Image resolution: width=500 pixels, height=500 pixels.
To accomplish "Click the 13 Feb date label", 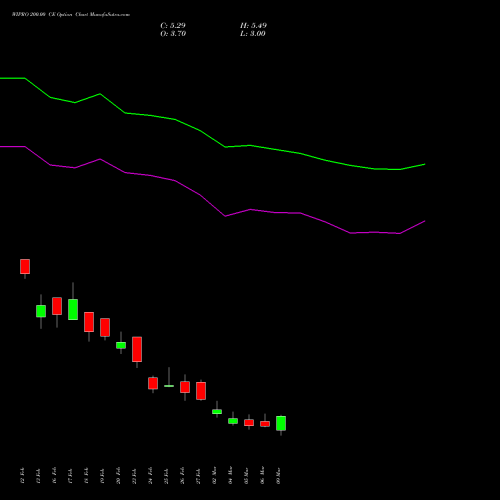I will pyautogui.click(x=38, y=476).
